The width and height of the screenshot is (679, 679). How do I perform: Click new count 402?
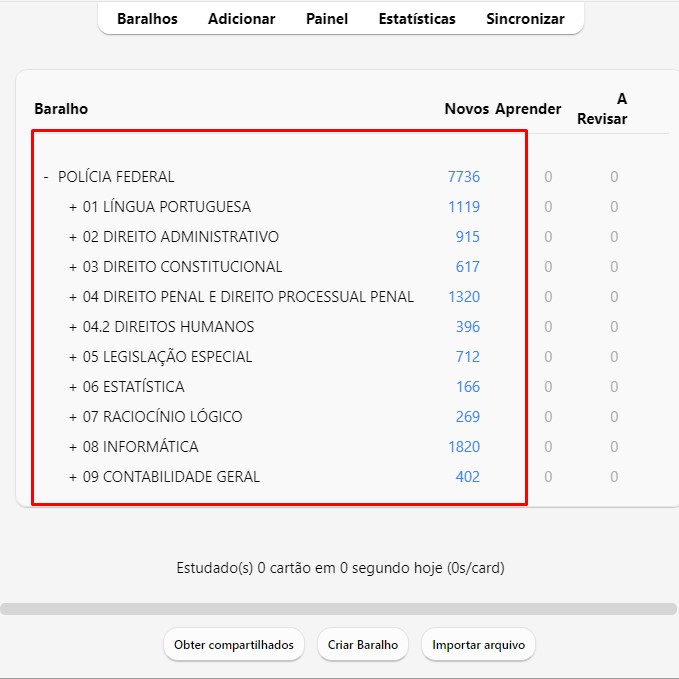(468, 476)
